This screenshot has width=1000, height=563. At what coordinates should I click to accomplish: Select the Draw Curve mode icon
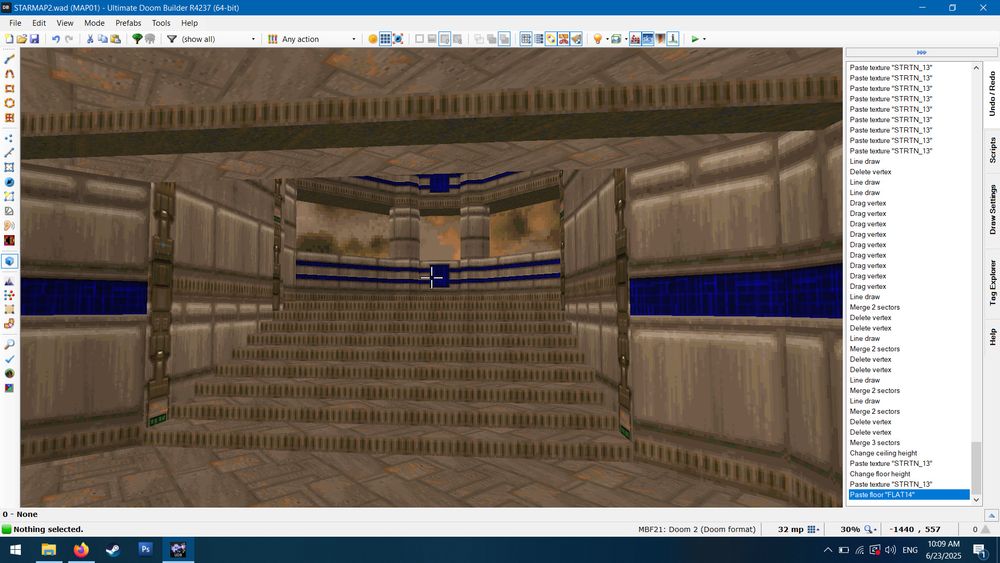(10, 73)
